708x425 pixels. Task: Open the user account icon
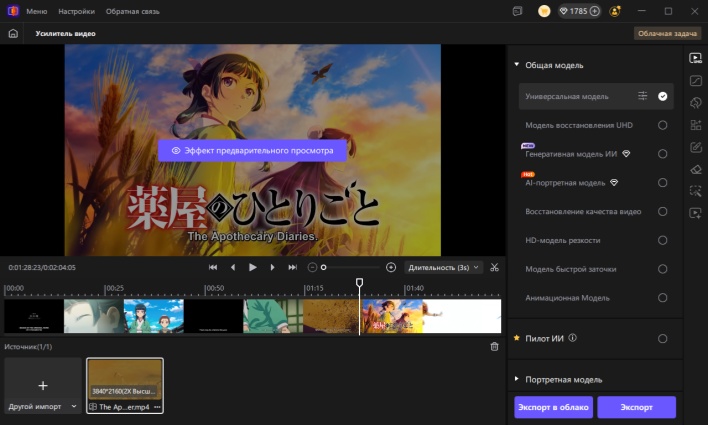click(615, 11)
